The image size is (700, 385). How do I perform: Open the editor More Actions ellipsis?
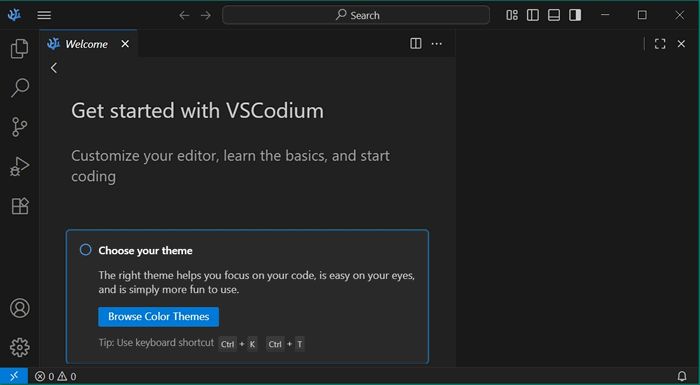437,43
